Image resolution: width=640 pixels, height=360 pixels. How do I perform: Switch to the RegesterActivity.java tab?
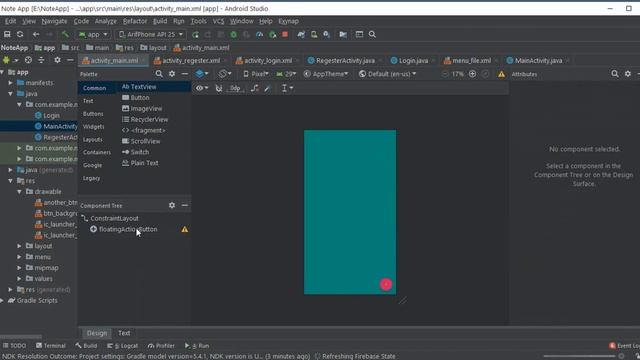pos(345,61)
